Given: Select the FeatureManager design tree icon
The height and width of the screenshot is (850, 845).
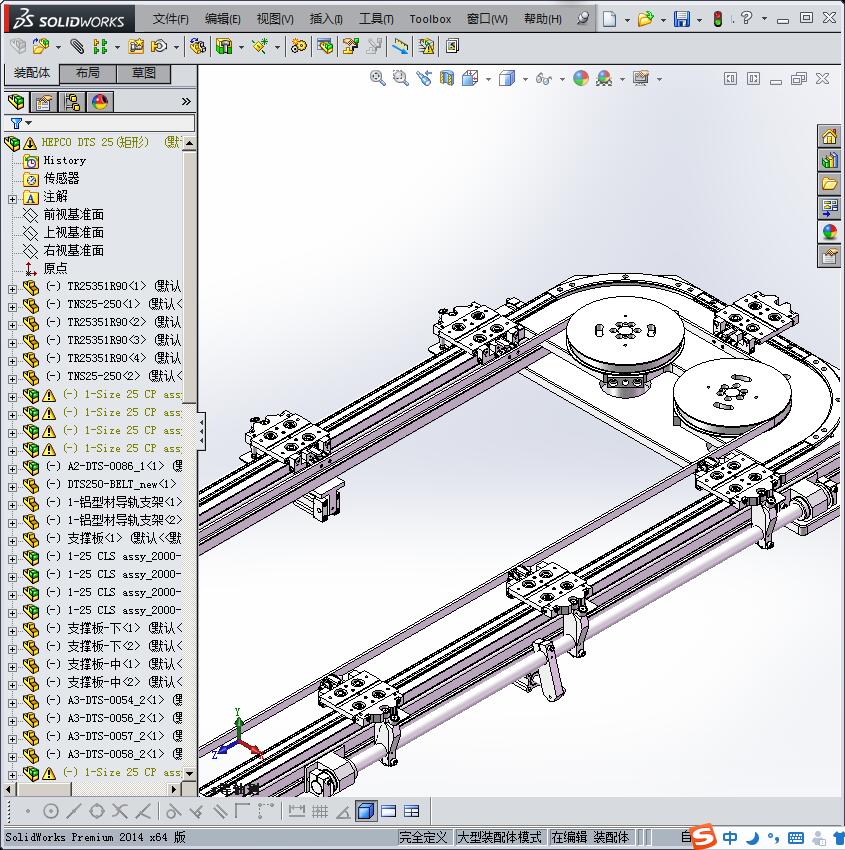Looking at the screenshot, I should [x=15, y=102].
